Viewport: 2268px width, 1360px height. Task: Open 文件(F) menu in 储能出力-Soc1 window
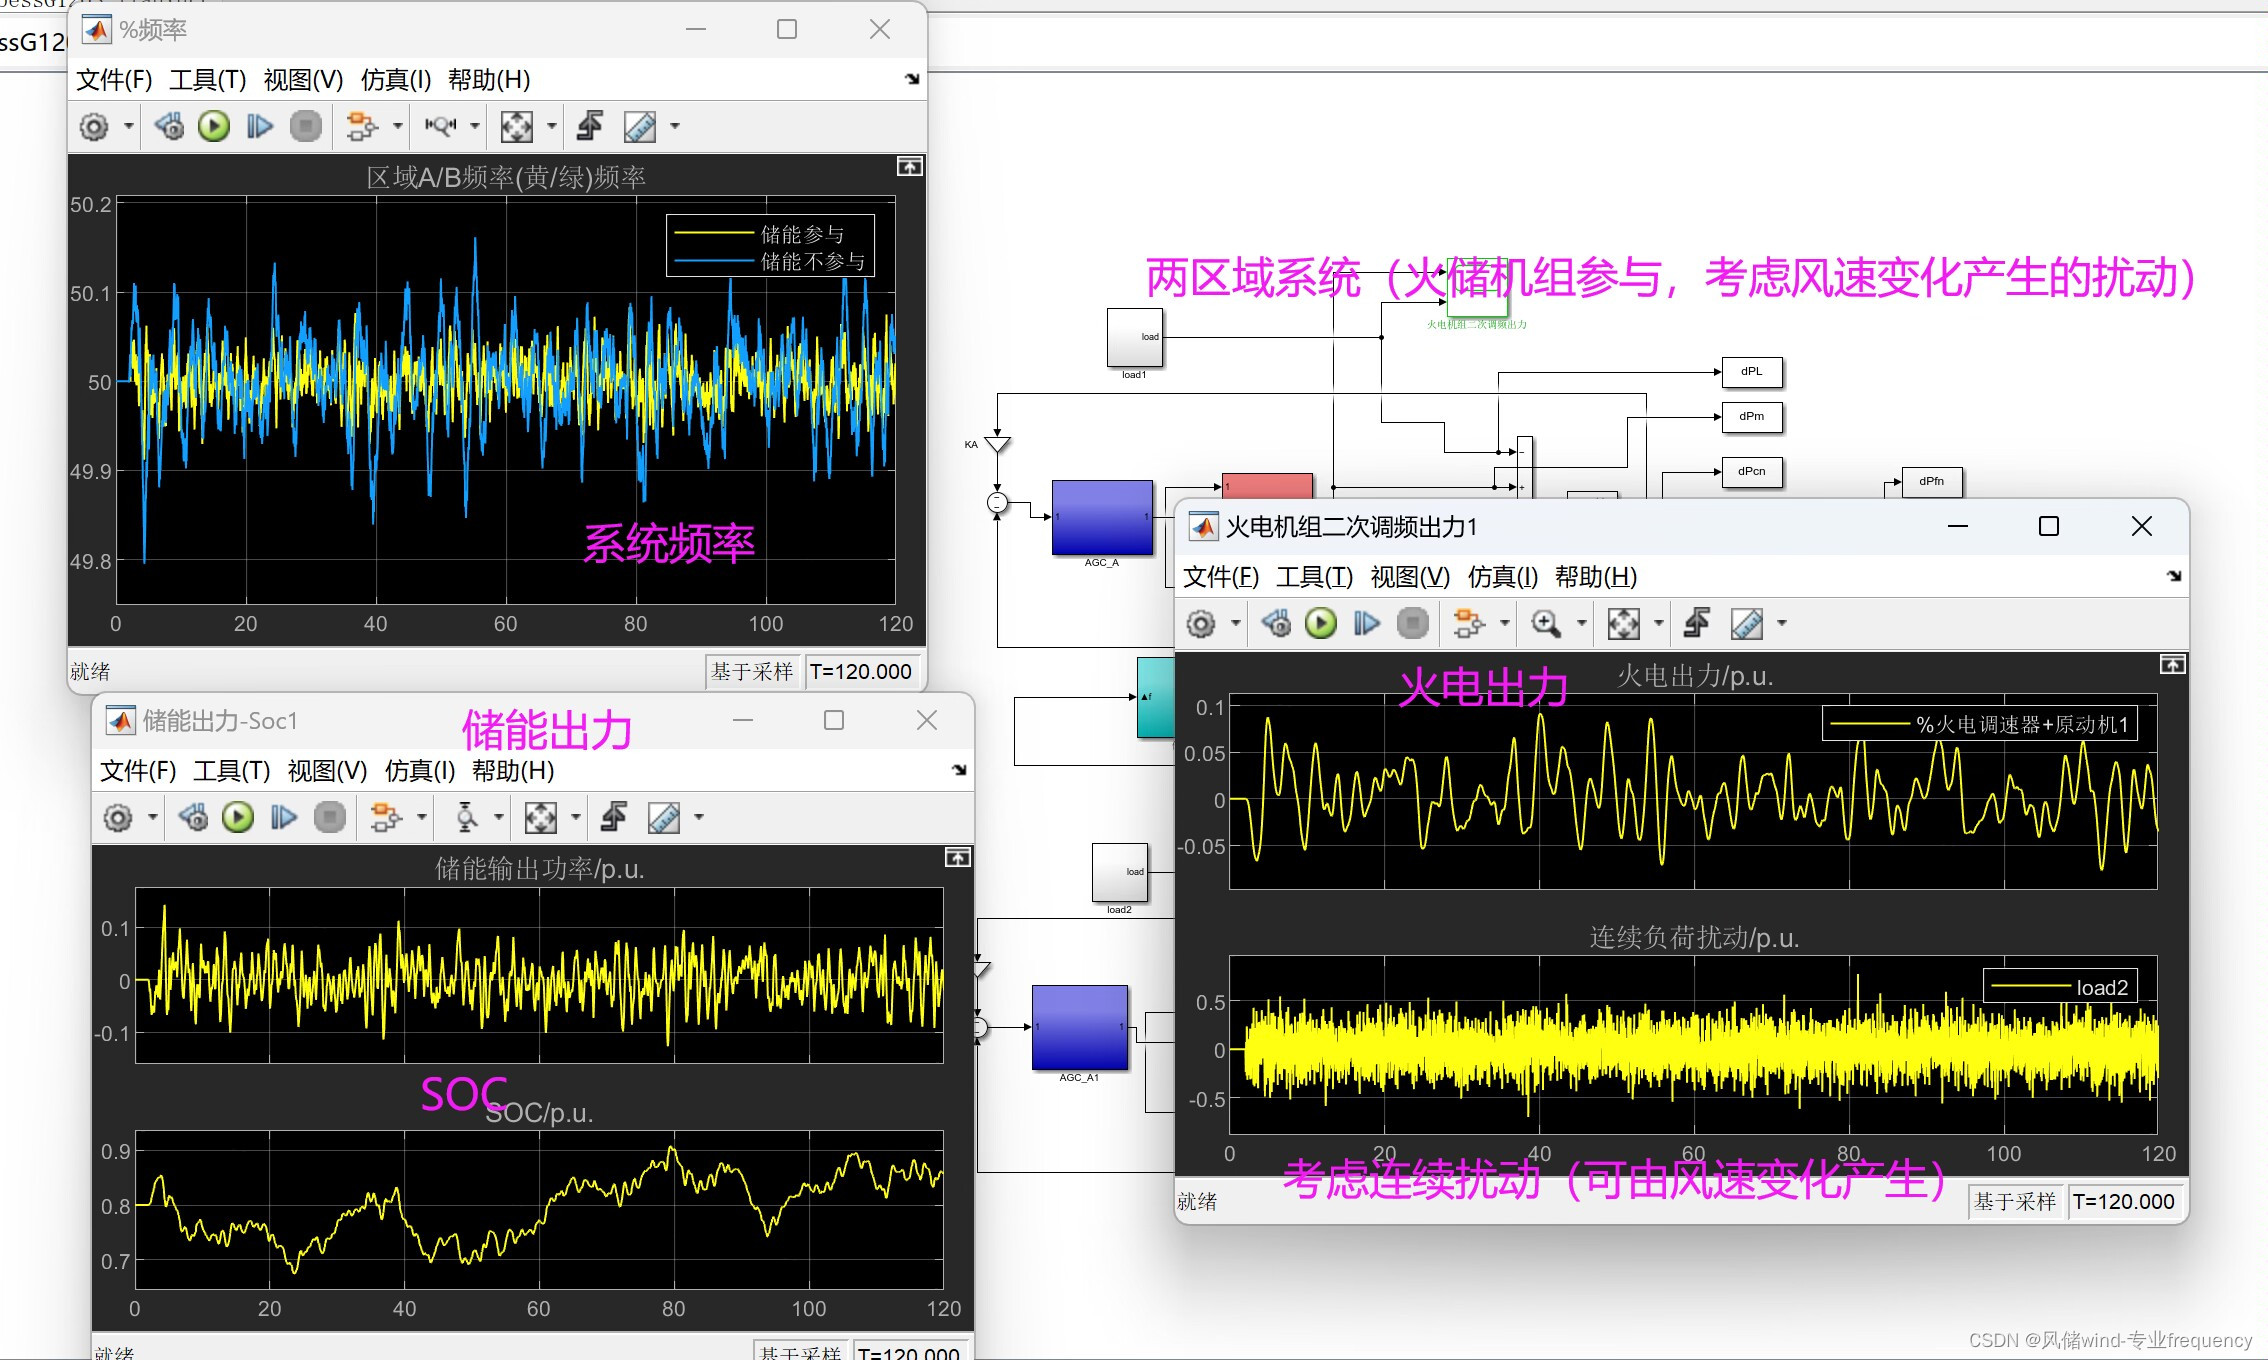click(x=138, y=771)
